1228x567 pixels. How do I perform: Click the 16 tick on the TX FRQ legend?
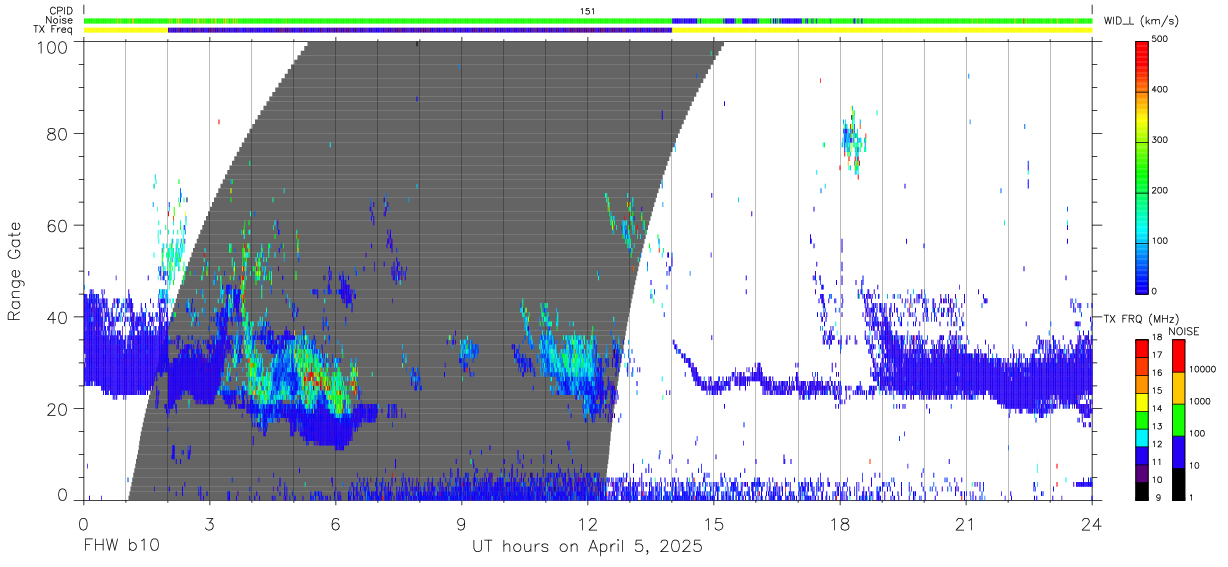click(x=1157, y=373)
